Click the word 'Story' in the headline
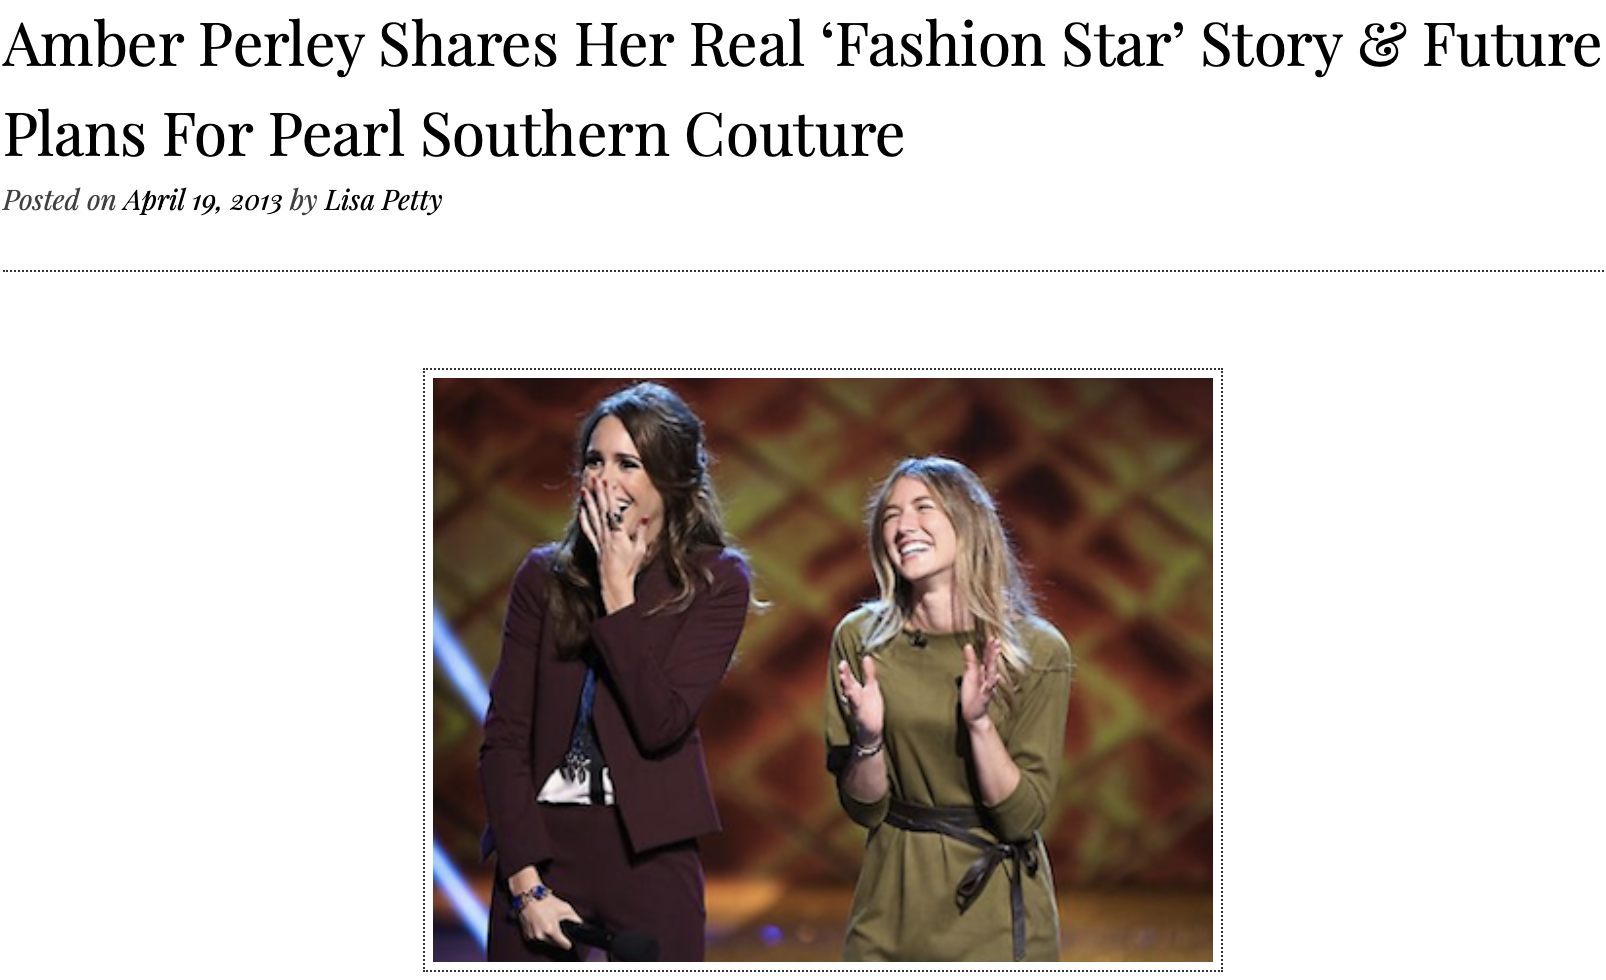Screen dimensions: 1606x980 [1271, 46]
